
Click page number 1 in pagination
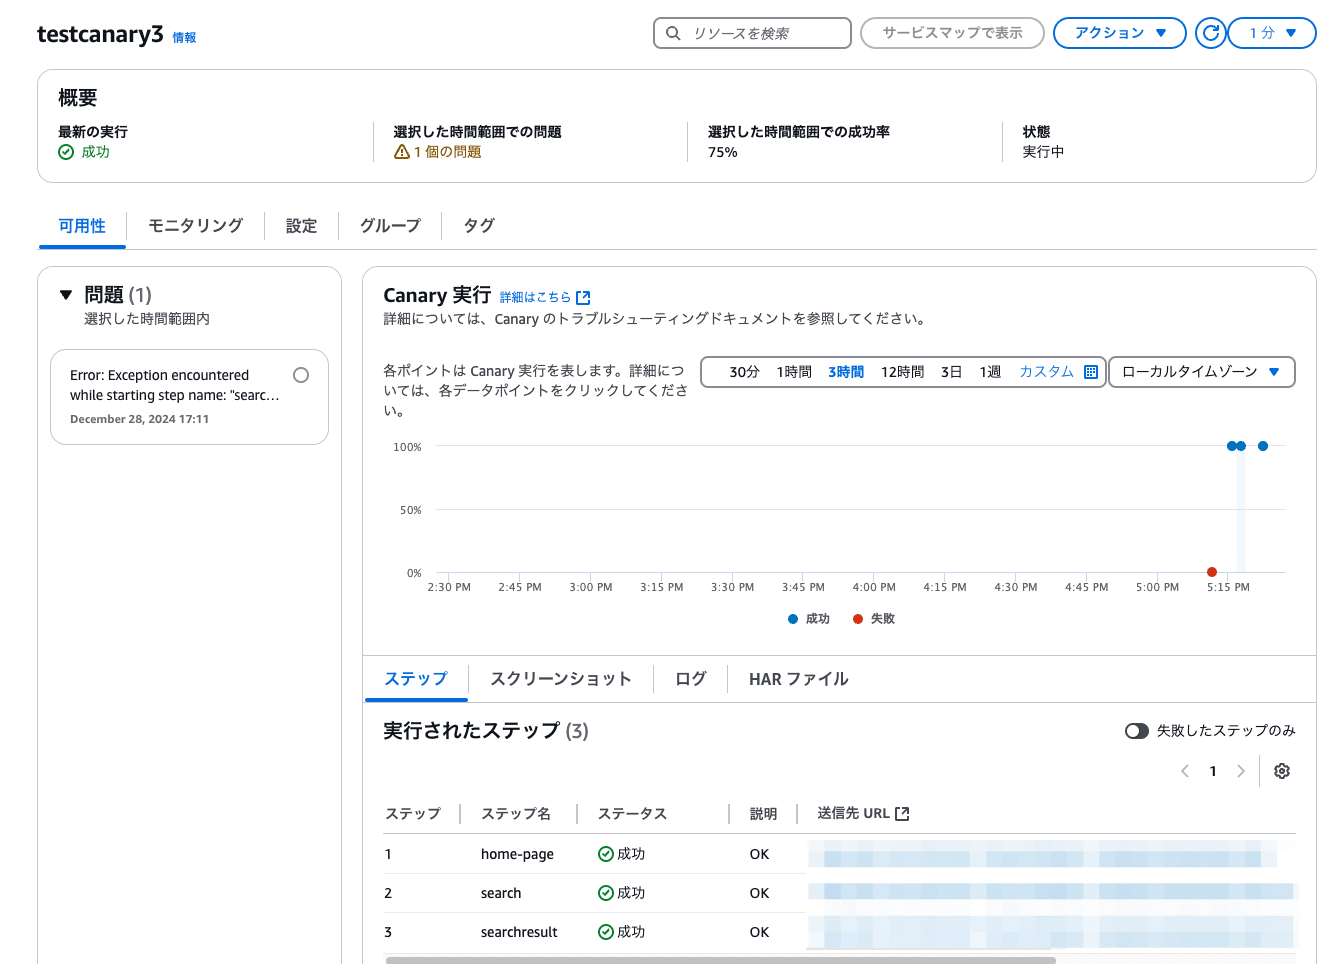pos(1213,771)
